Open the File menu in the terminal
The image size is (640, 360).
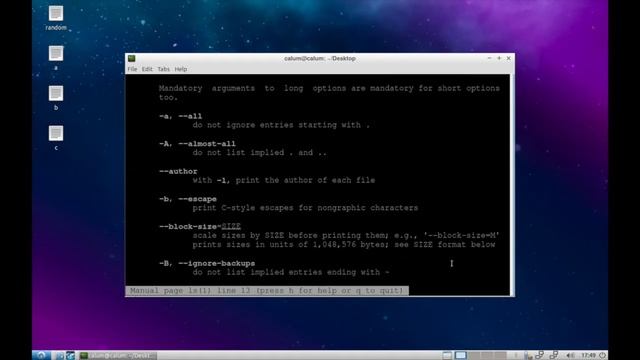(x=132, y=69)
